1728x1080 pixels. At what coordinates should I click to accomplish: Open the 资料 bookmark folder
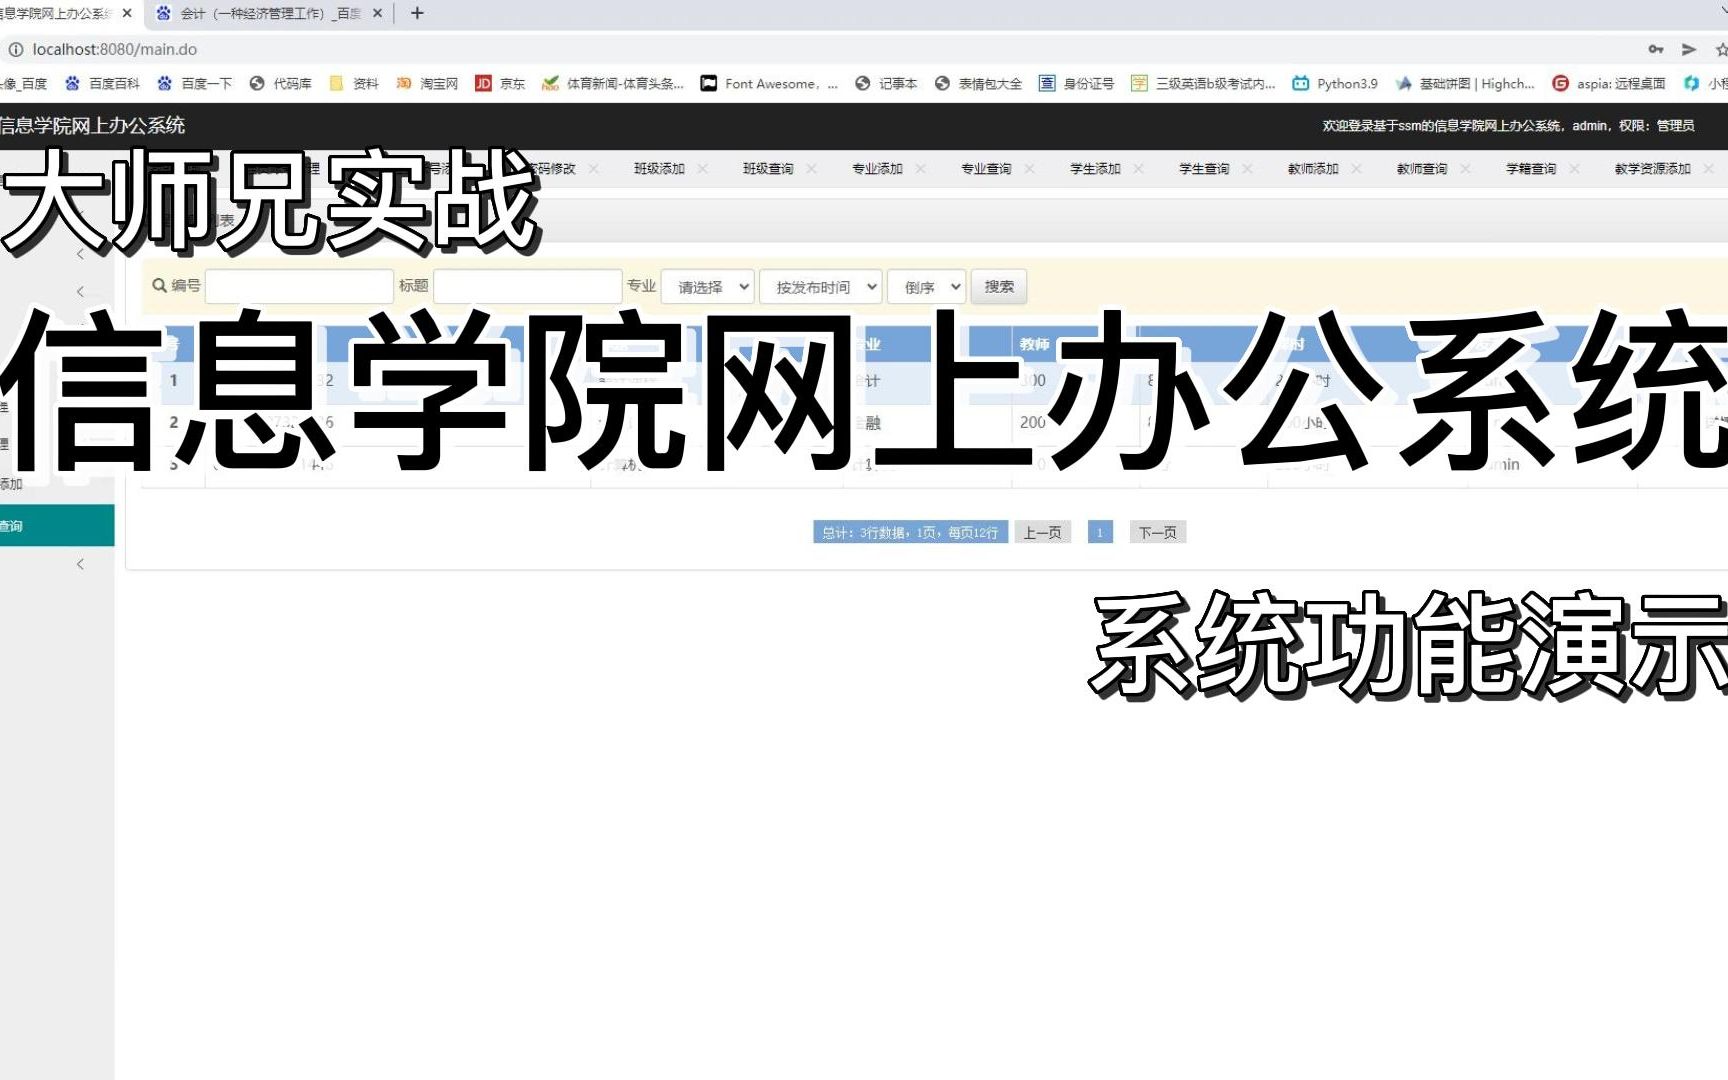point(354,84)
